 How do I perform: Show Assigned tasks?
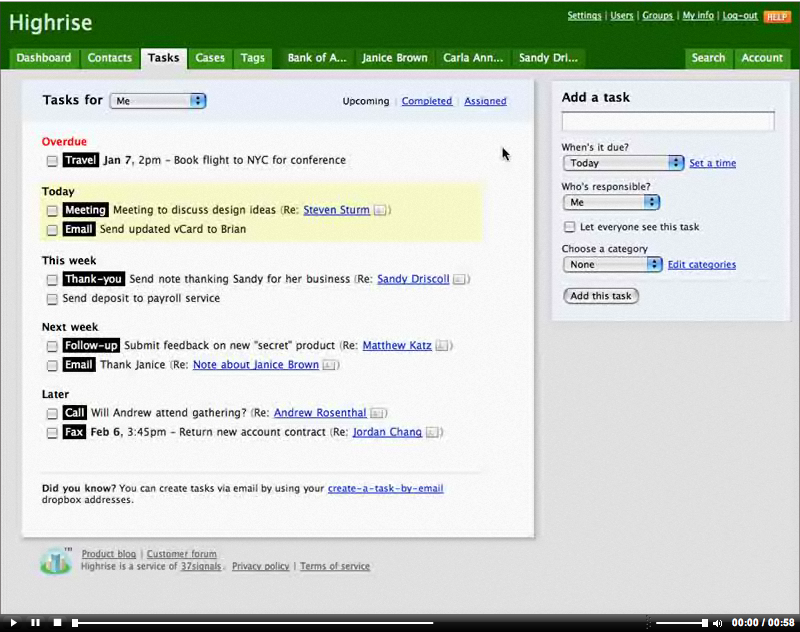pyautogui.click(x=485, y=101)
